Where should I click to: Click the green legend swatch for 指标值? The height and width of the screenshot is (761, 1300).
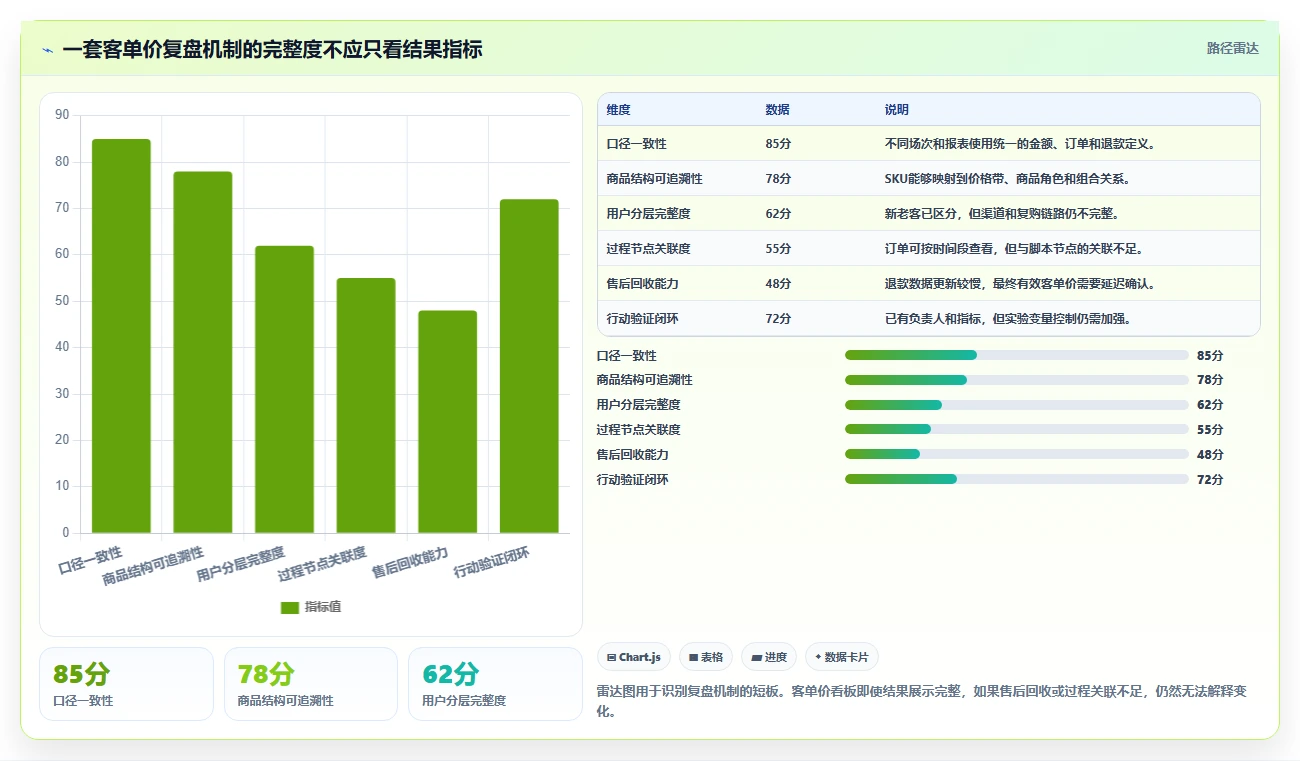click(x=290, y=607)
